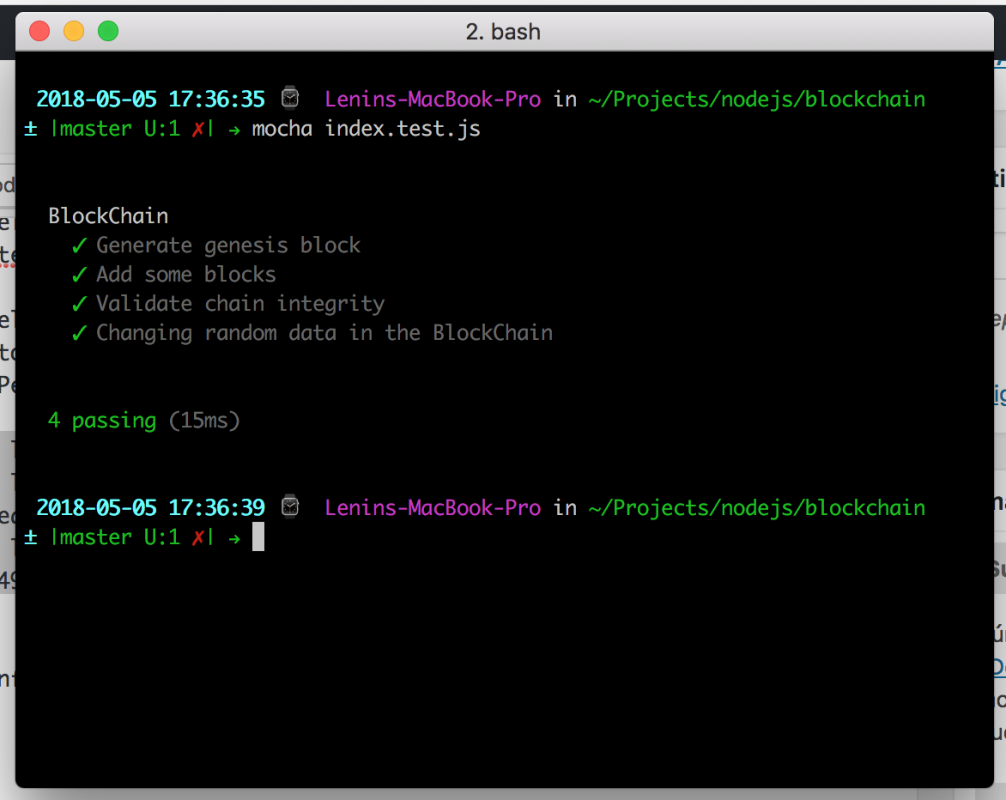Click the 'Changing random data in the BlockChain' test name

(x=324, y=333)
